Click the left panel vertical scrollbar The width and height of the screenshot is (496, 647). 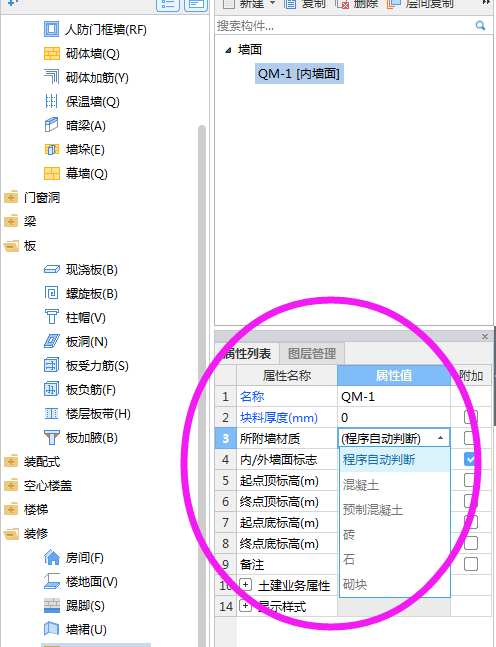(202, 385)
